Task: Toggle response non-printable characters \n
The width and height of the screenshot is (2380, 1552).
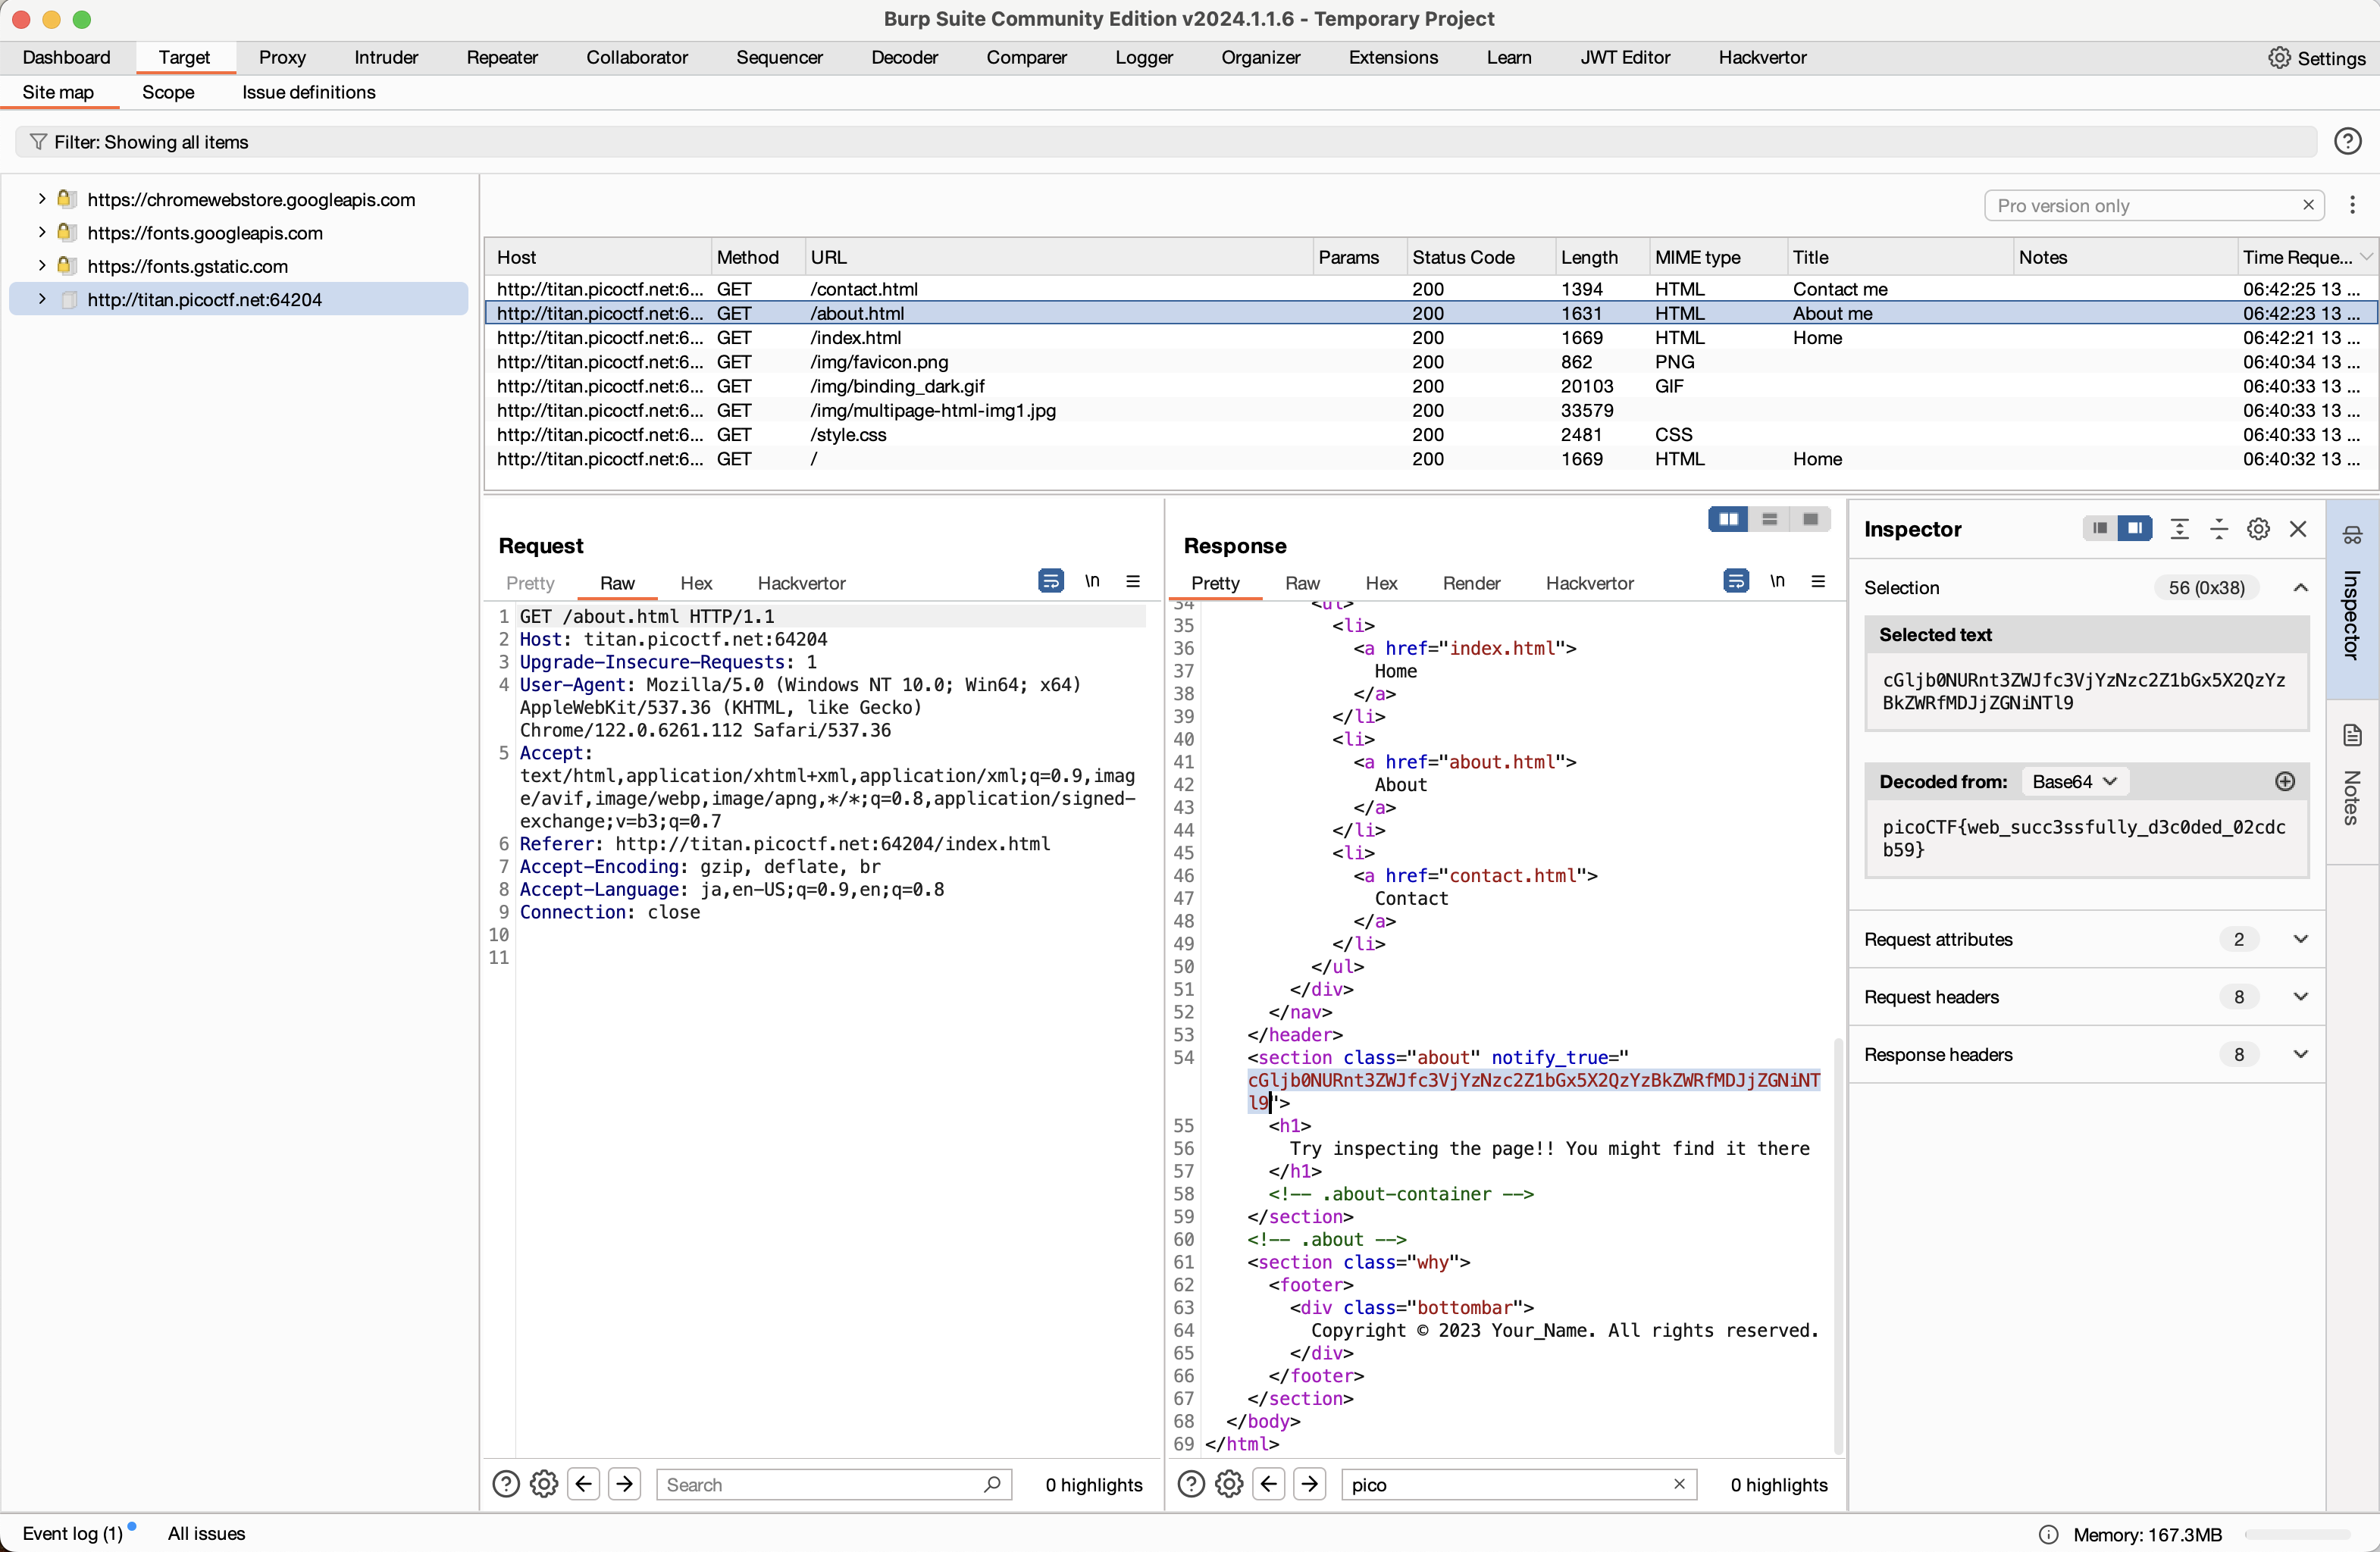Action: [x=1777, y=581]
